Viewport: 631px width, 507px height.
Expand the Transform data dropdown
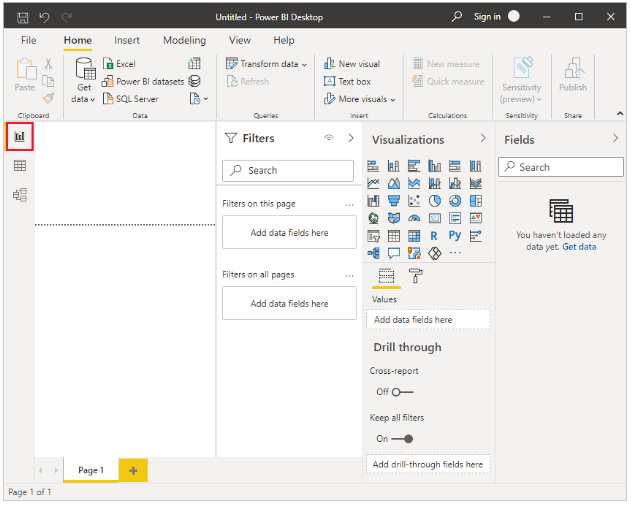click(305, 64)
